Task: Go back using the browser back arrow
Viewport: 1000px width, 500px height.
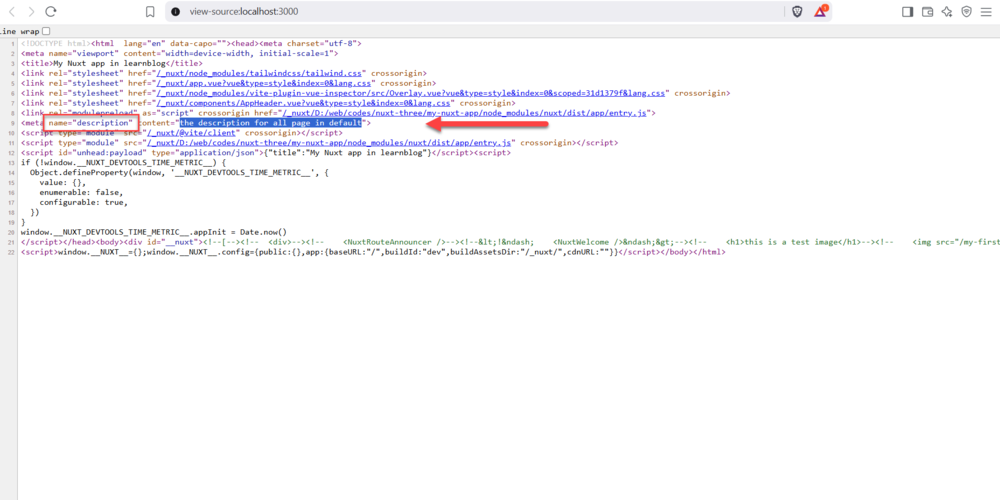Action: [12, 11]
